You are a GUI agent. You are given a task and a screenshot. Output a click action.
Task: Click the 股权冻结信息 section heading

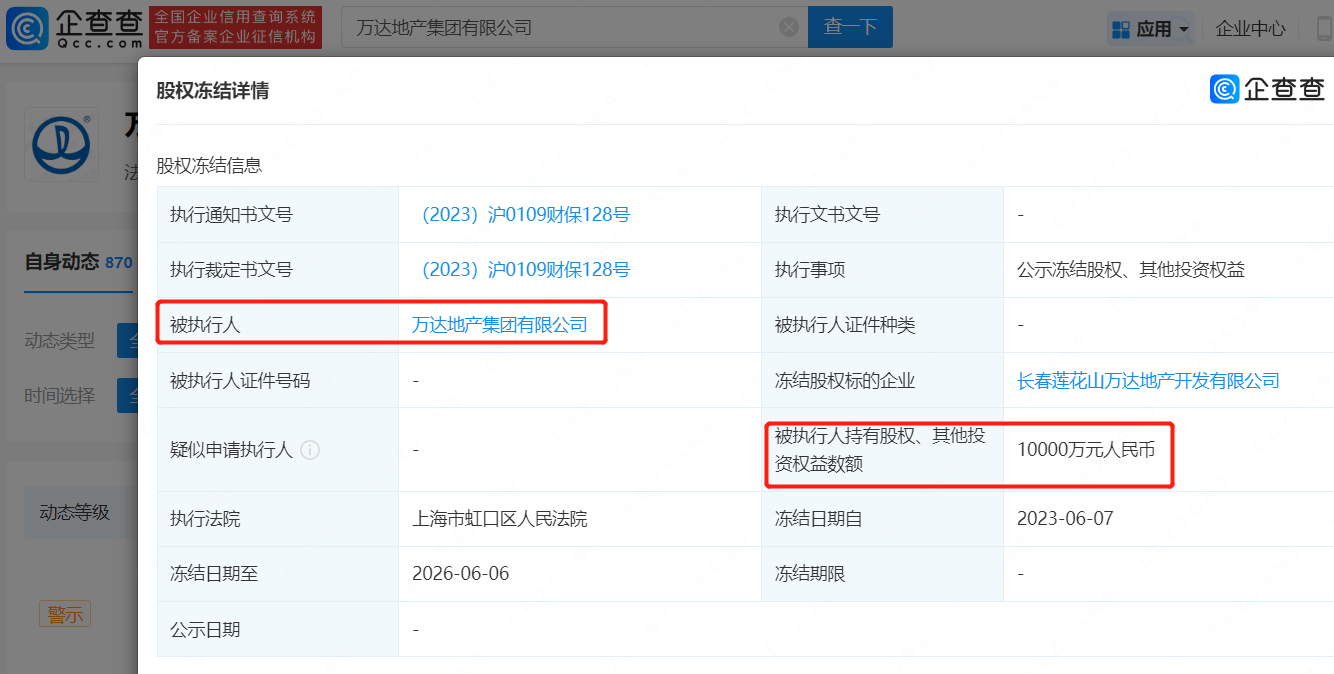(209, 166)
